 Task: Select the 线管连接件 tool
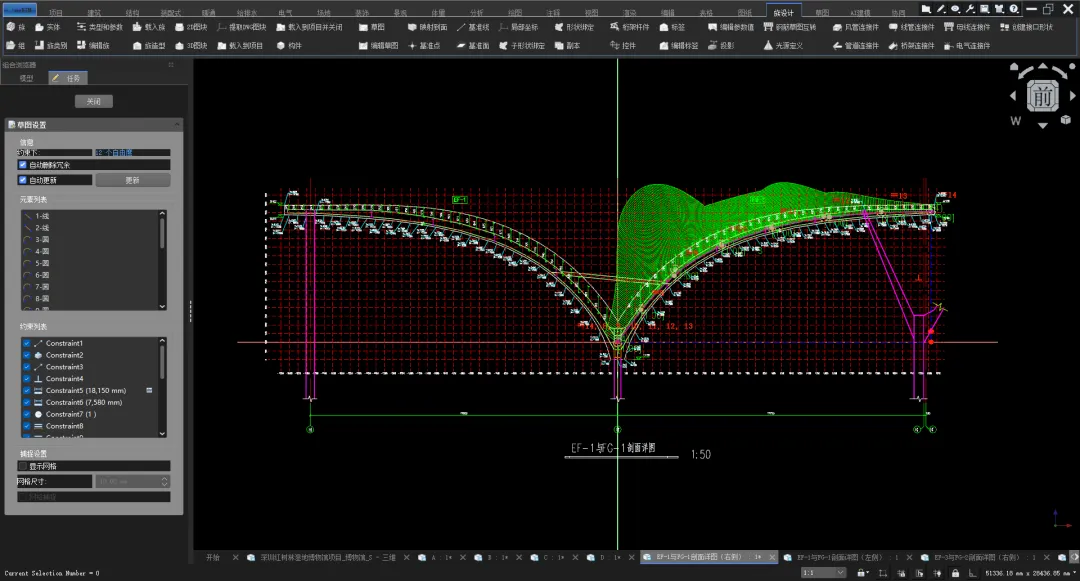pos(911,27)
